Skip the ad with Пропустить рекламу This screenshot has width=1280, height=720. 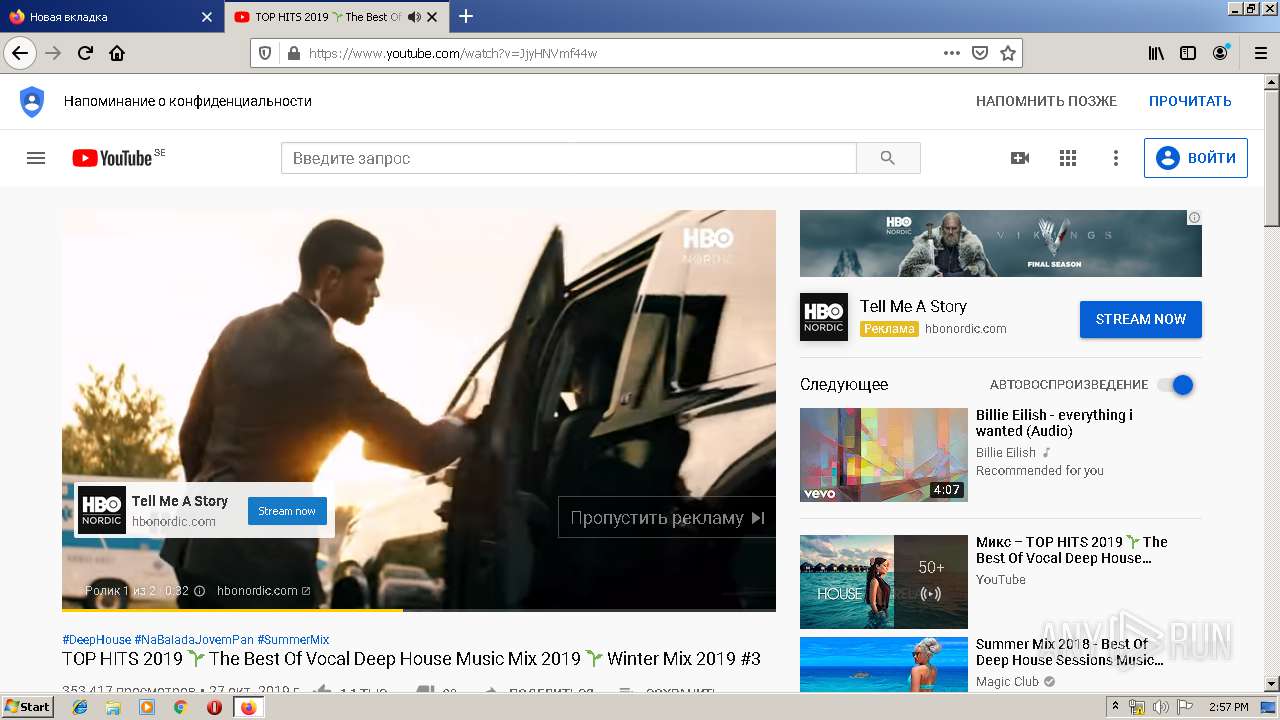tap(666, 517)
